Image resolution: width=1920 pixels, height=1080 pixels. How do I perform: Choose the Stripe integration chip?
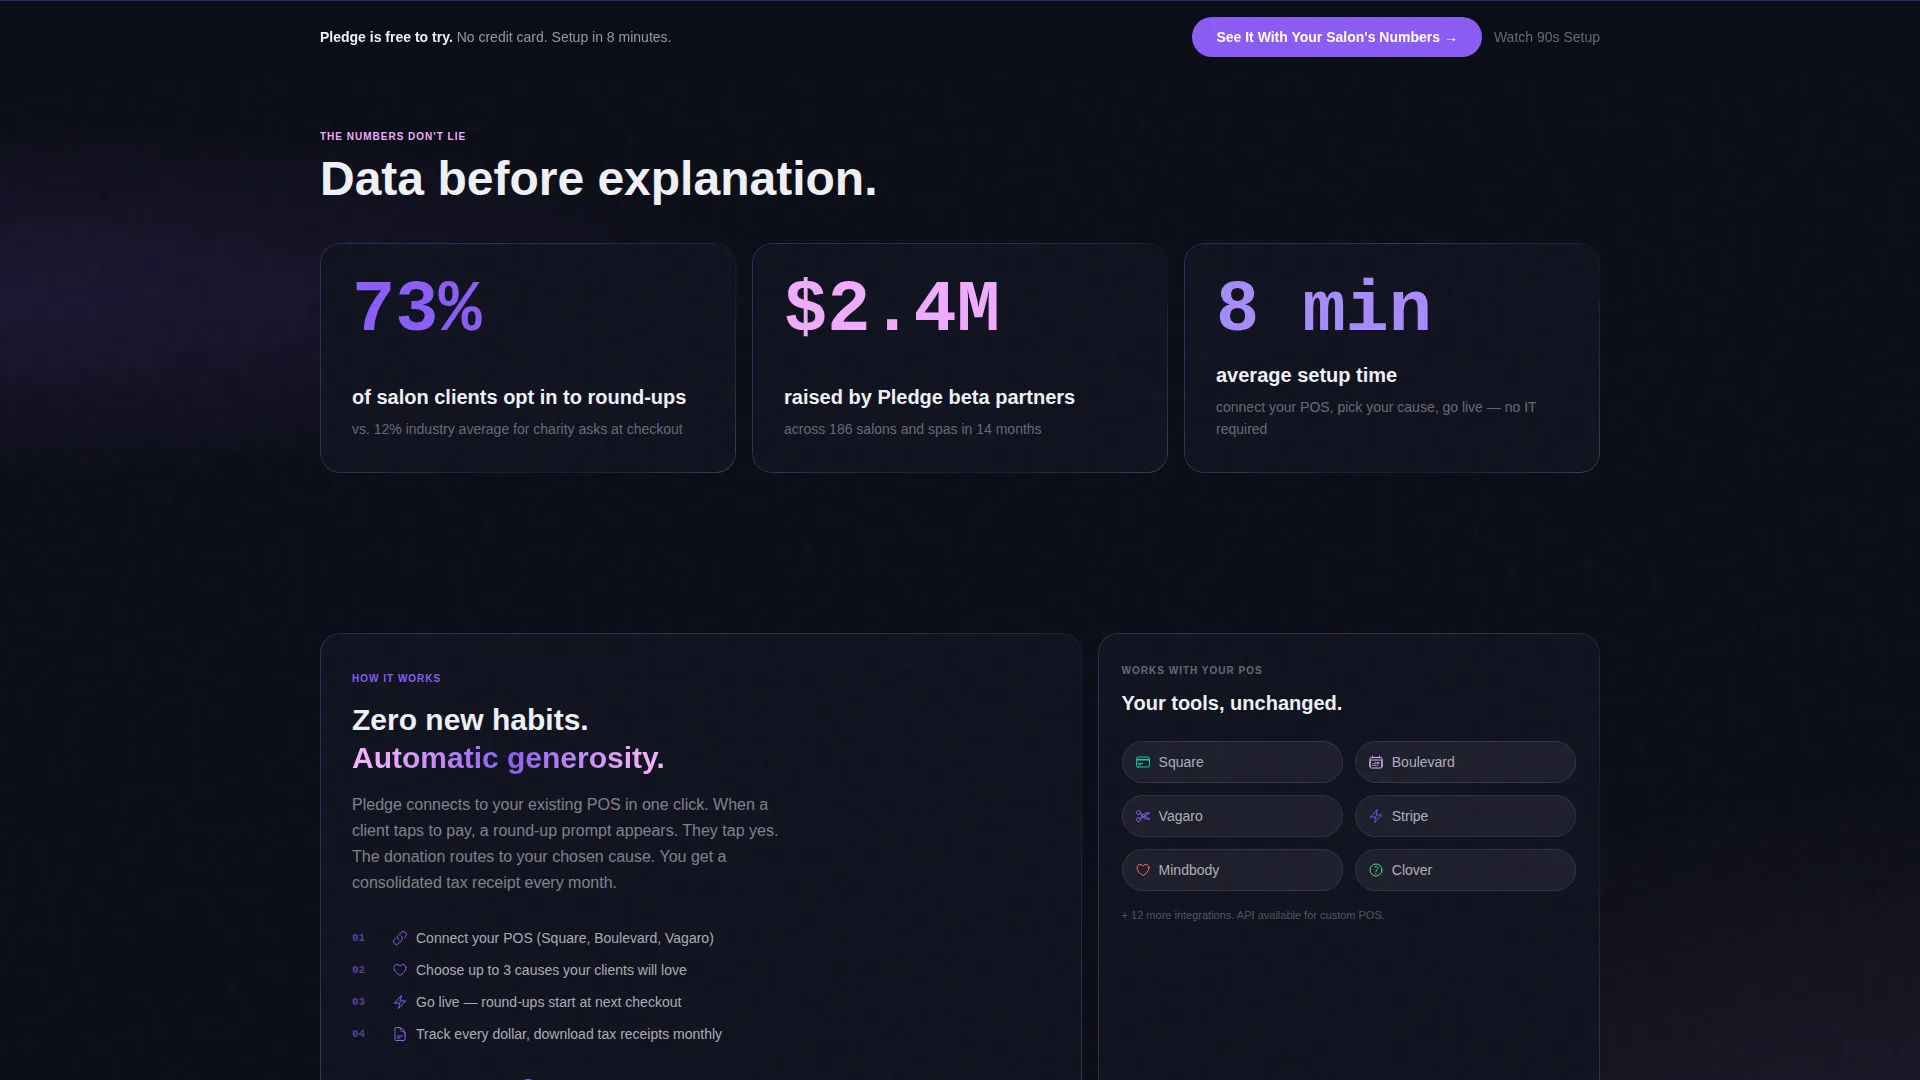[1464, 816]
